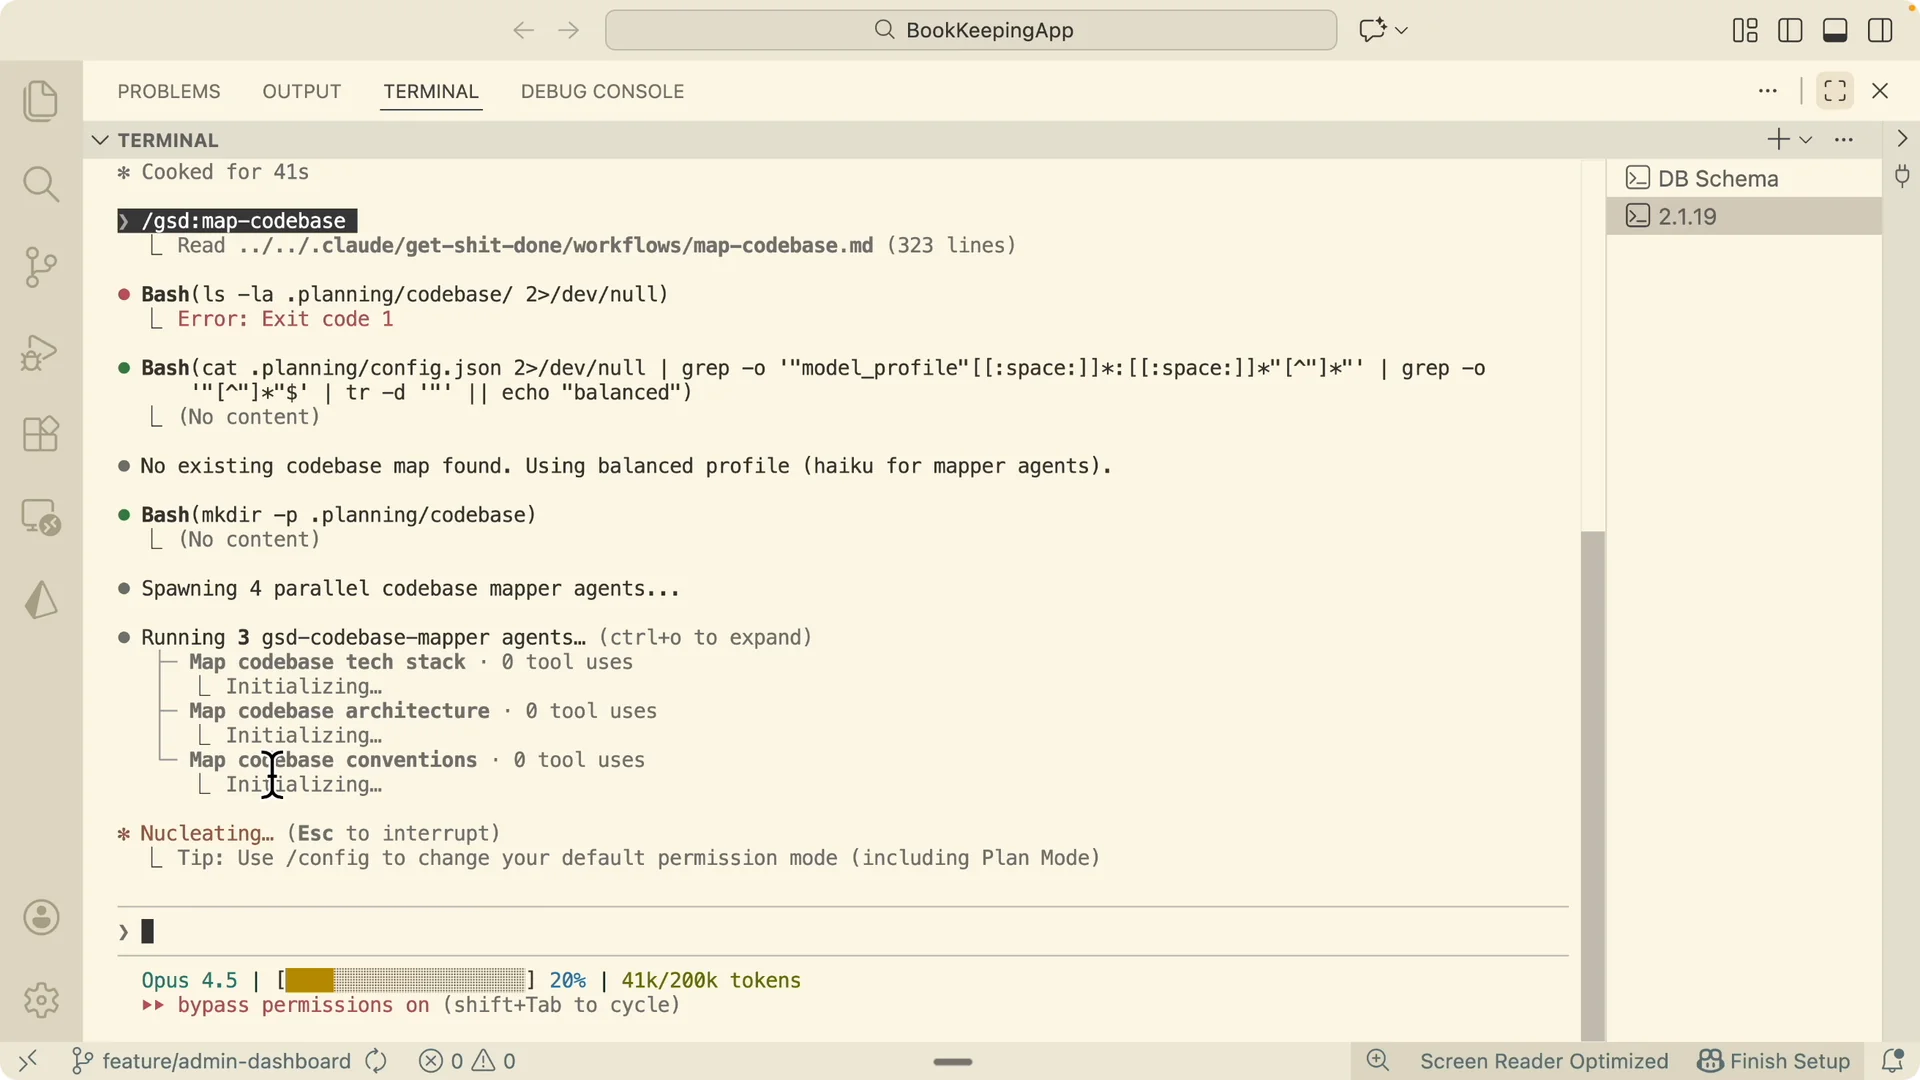Customize layout icon in title bar
The height and width of the screenshot is (1080, 1920).
pos(1745,30)
